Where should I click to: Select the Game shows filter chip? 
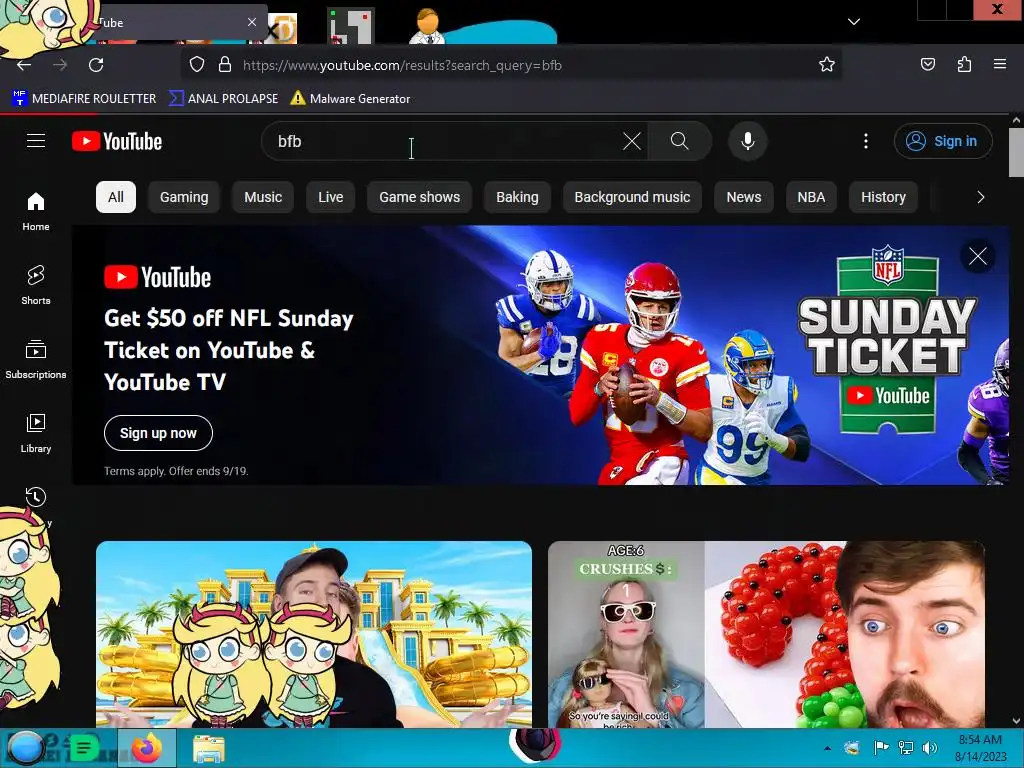(419, 197)
